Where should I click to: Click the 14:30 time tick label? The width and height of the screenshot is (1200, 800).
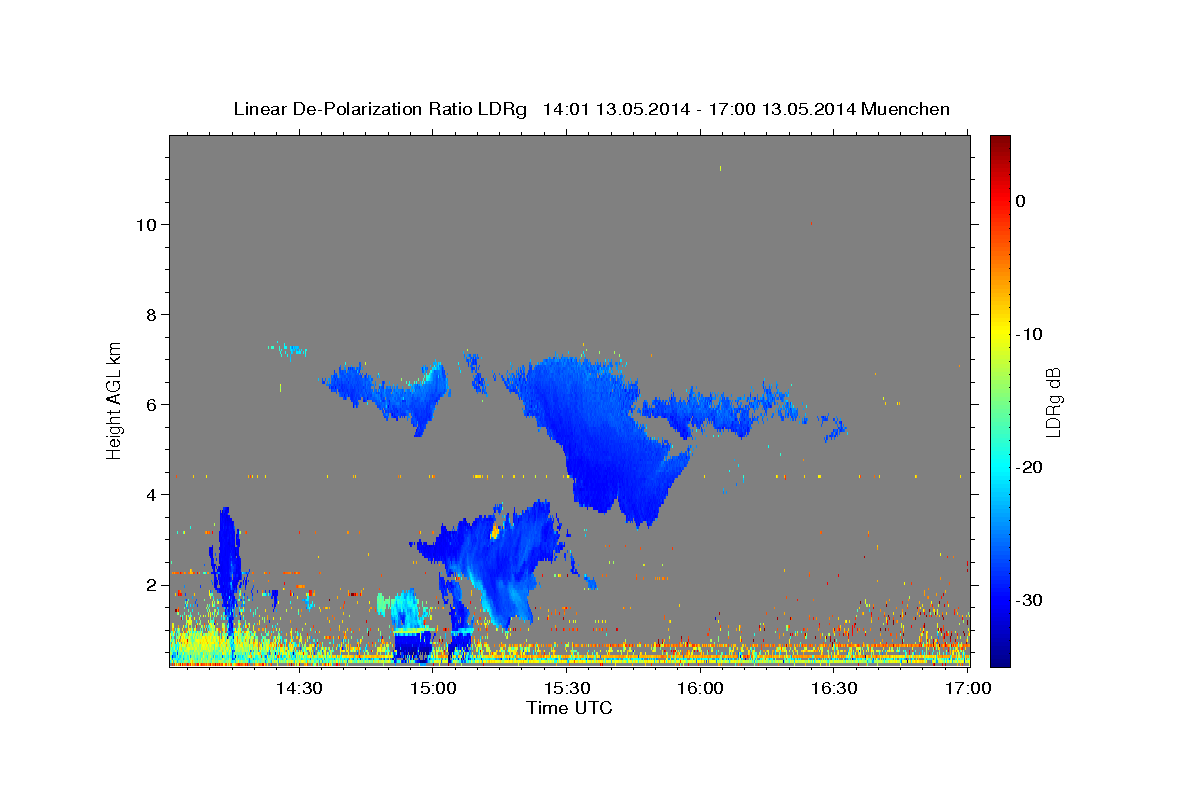pos(299,688)
